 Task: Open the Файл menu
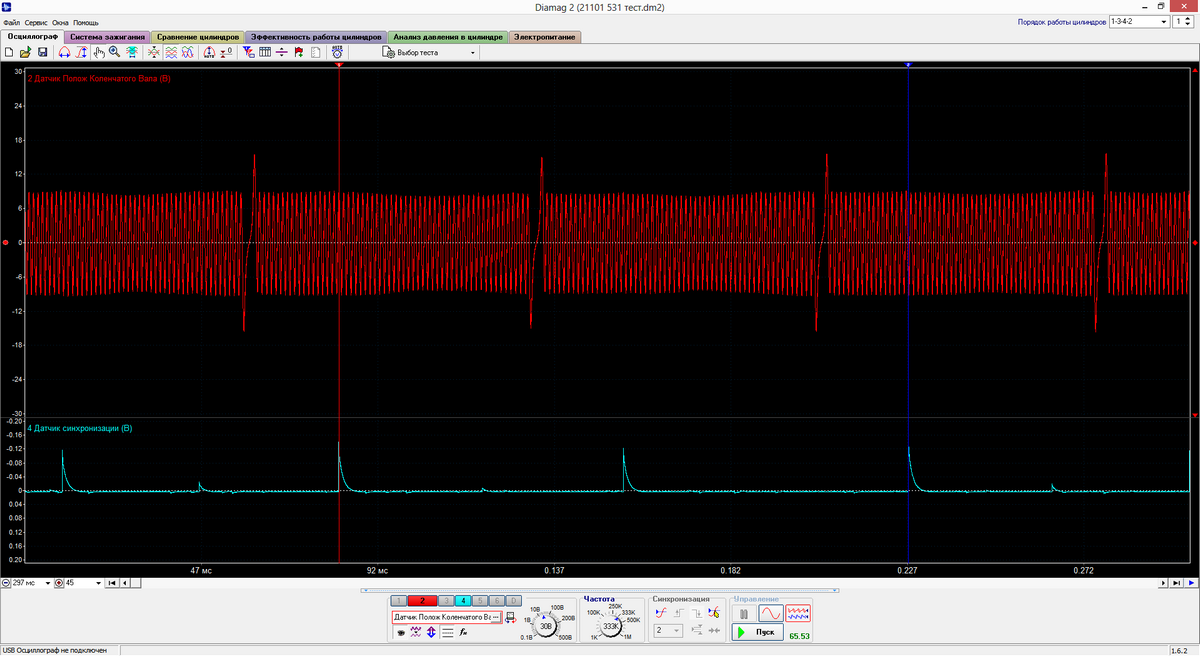pos(11,21)
